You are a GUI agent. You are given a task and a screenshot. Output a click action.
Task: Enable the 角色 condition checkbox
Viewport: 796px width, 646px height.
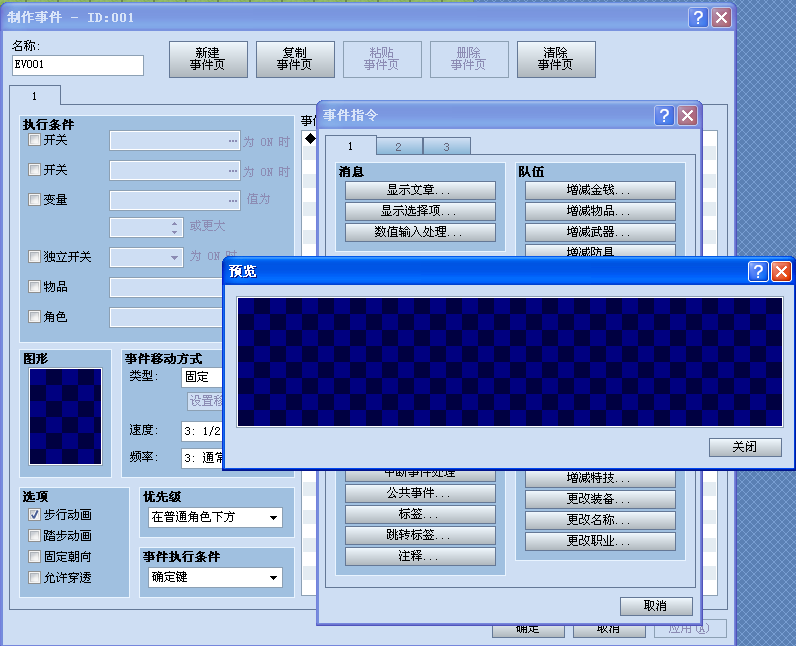click(35, 317)
